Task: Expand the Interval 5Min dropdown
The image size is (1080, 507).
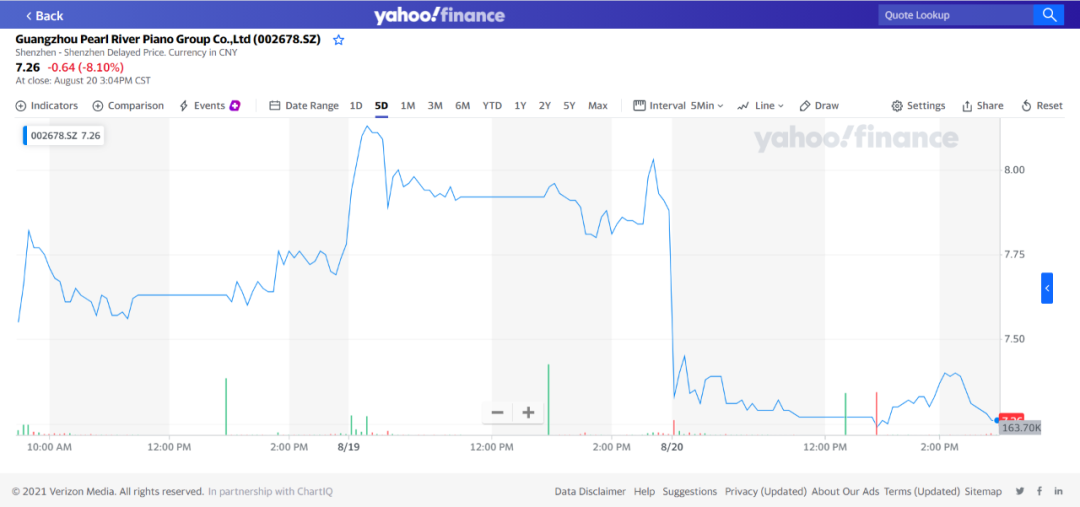Action: [x=679, y=106]
